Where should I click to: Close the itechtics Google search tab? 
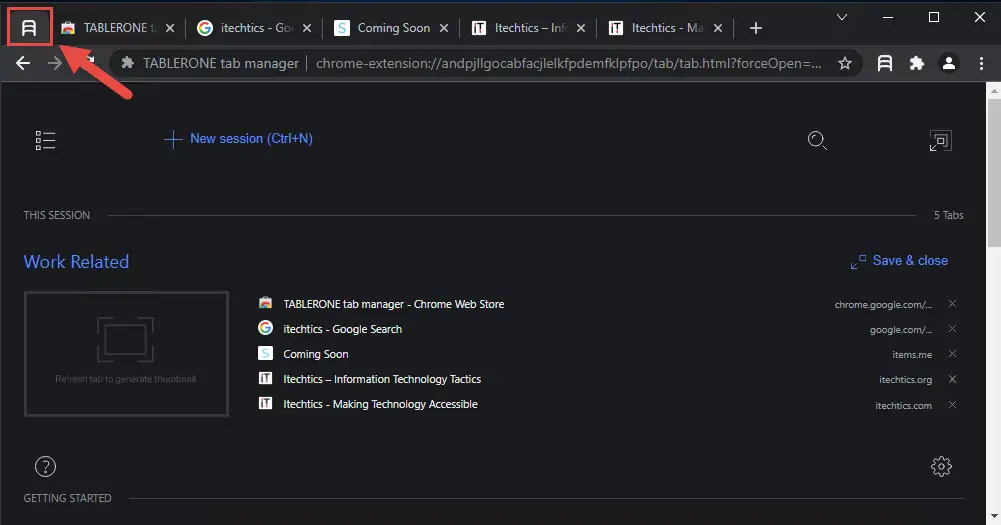point(307,28)
